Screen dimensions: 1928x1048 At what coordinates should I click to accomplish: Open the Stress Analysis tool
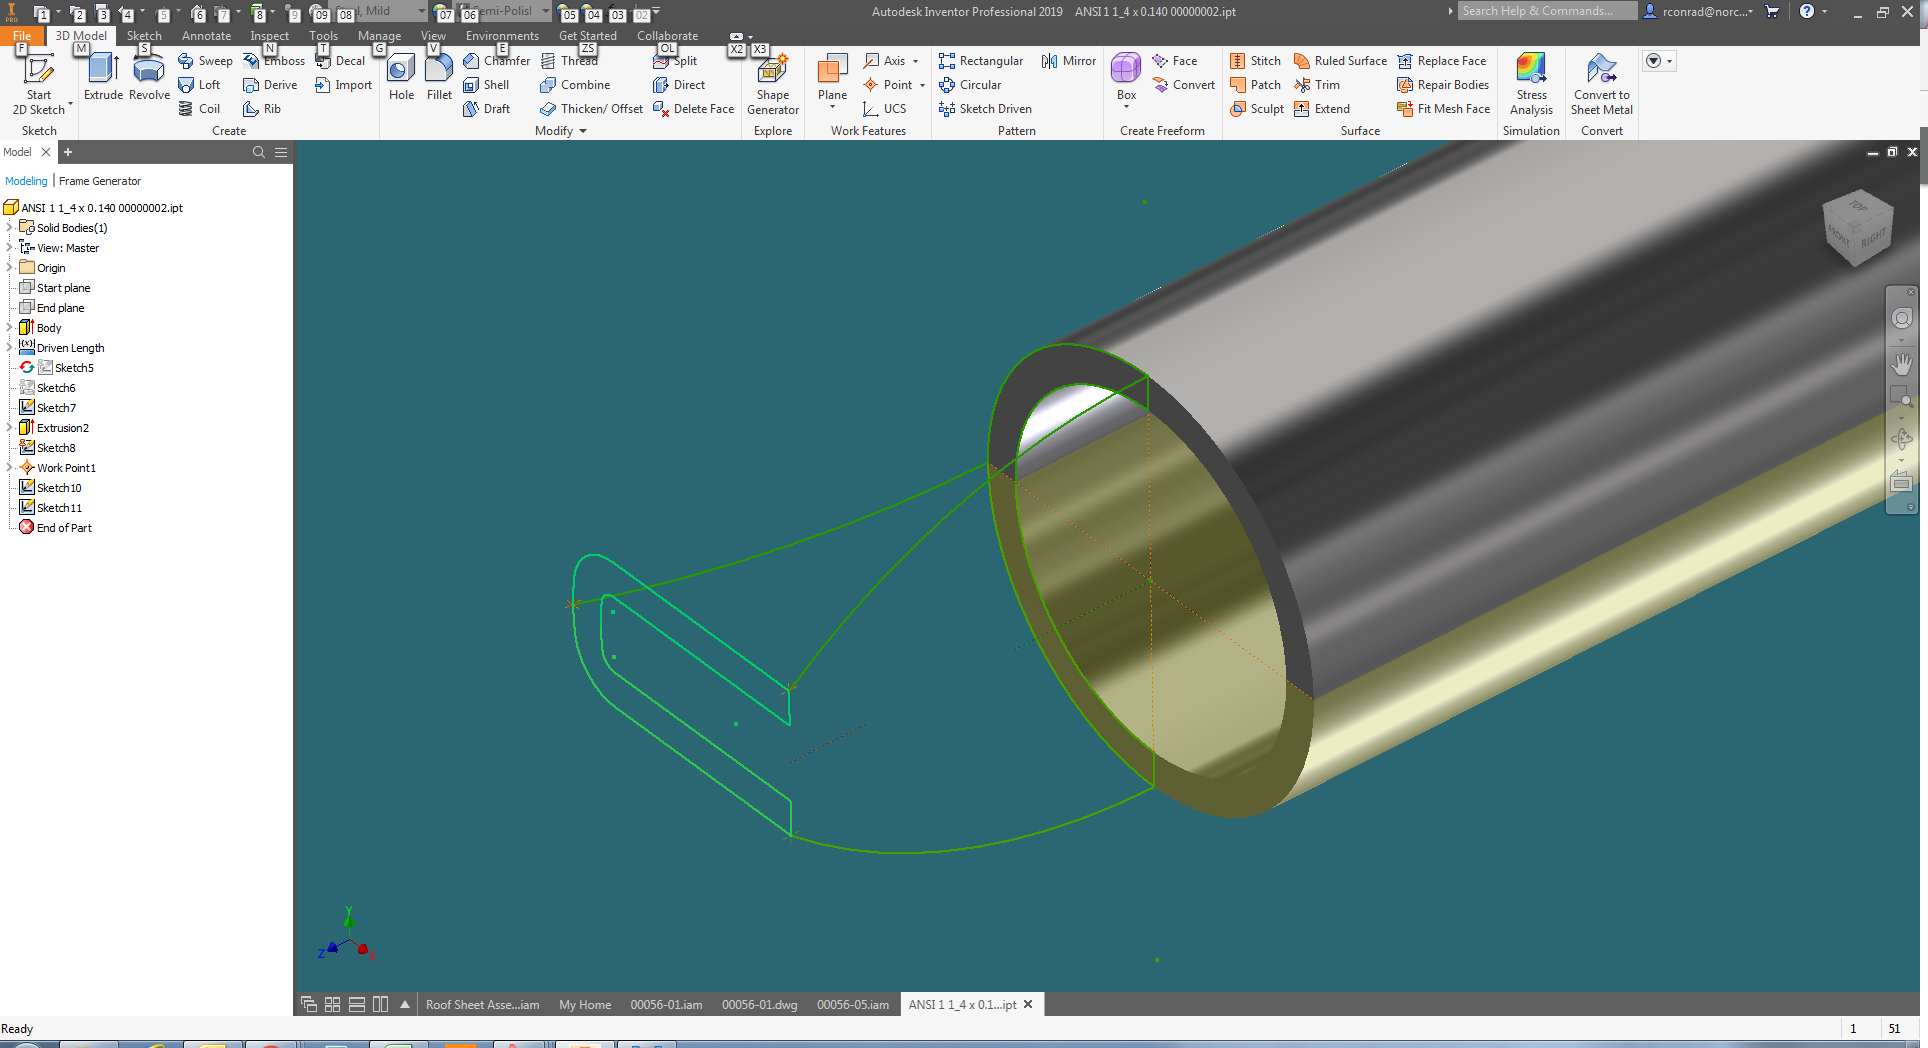coord(1531,85)
